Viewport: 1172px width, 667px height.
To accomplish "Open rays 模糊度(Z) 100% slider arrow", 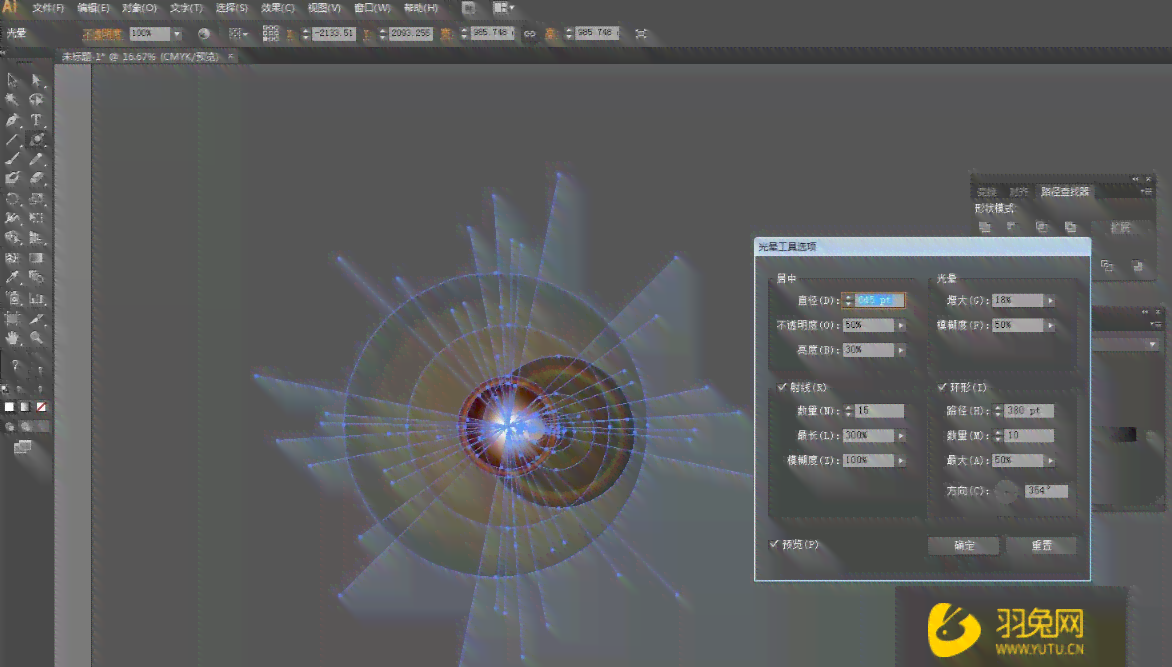I will tap(901, 461).
